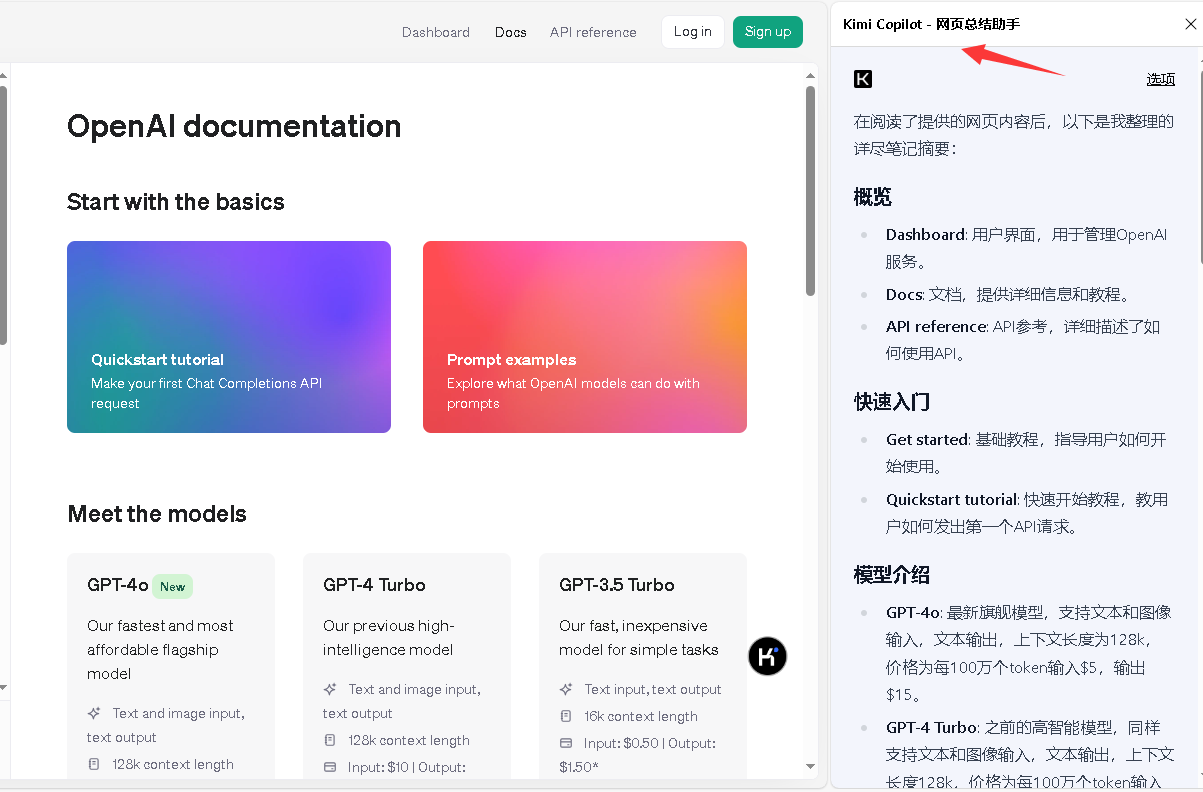Click pricing card icon in GPT-4 Turbo card

[x=330, y=767]
